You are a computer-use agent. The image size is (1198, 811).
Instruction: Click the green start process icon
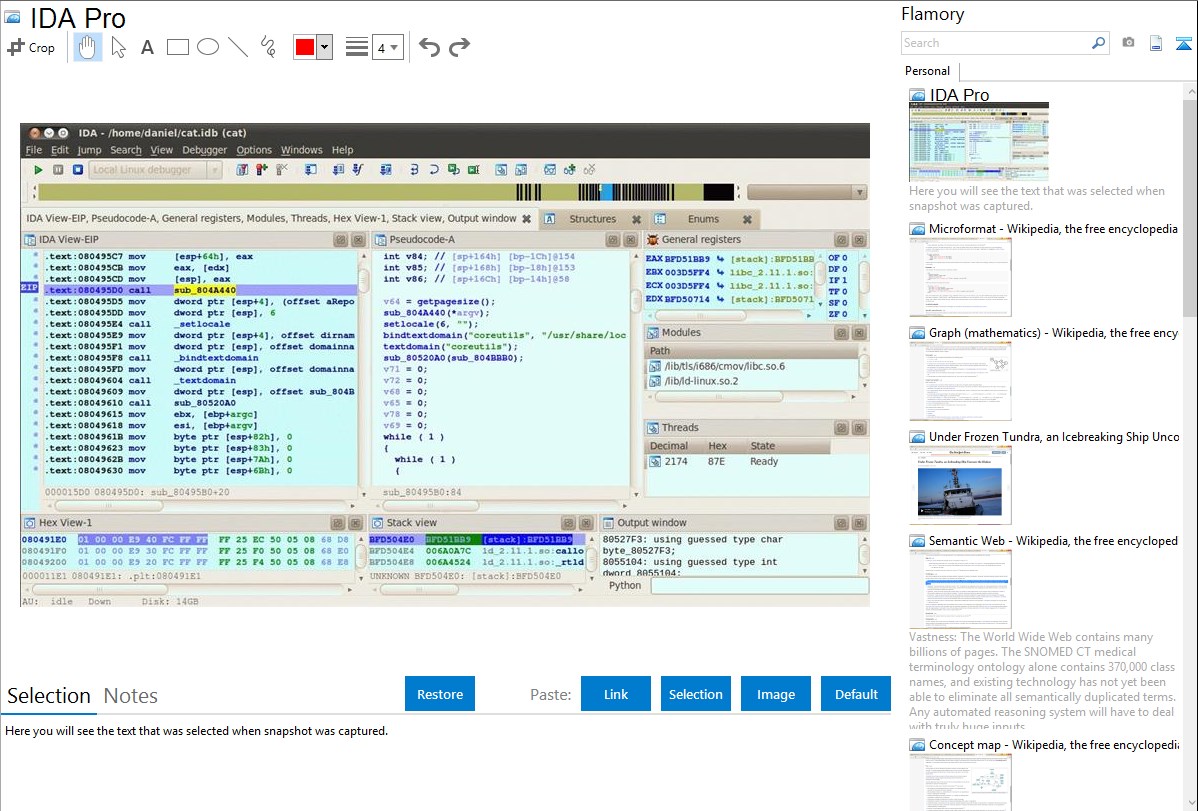(37, 170)
